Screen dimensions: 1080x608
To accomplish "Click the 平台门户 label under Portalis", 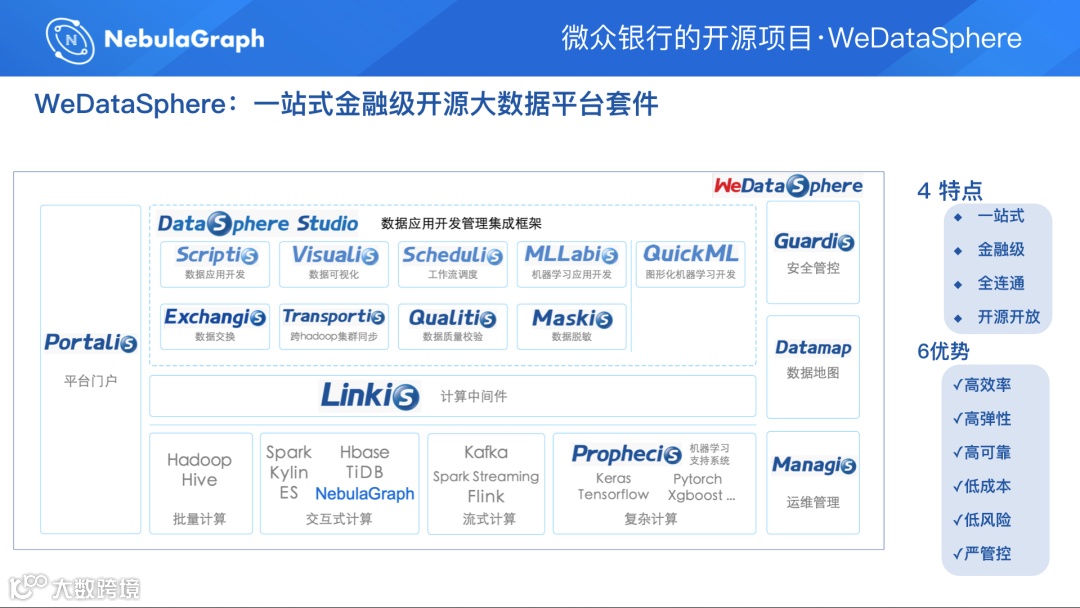I will coord(90,381).
